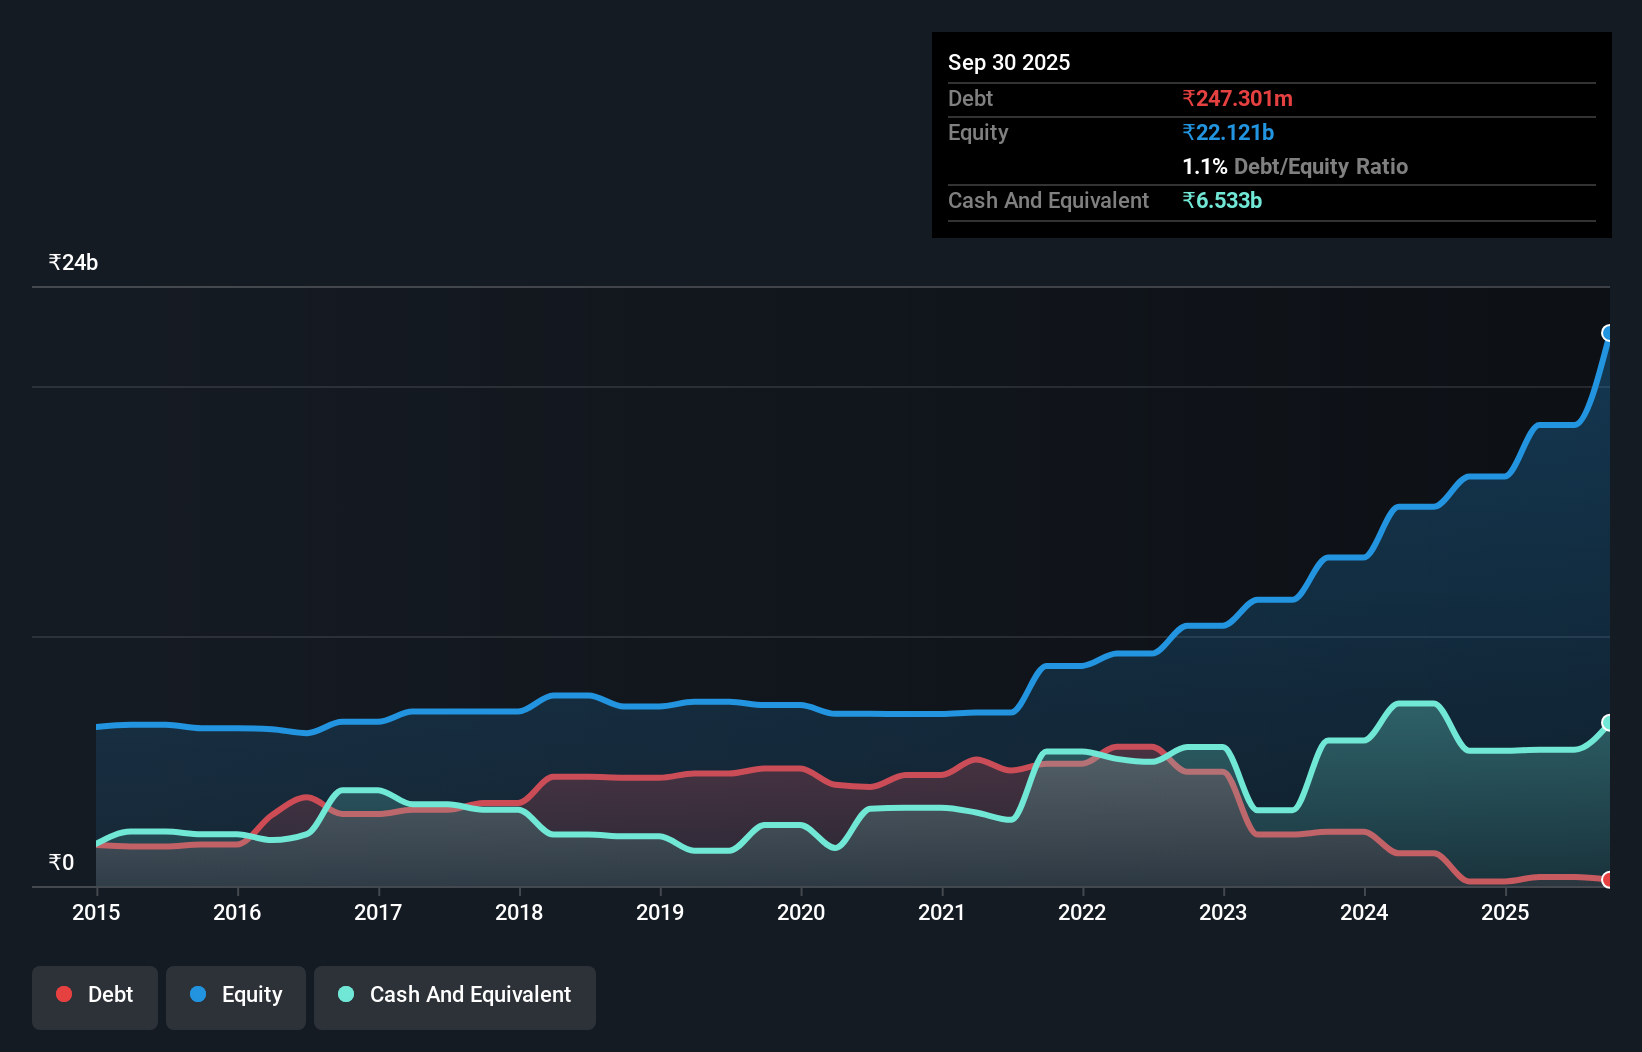Toggle the Cash And Equivalent series visibility
1642x1052 pixels.
(x=455, y=995)
